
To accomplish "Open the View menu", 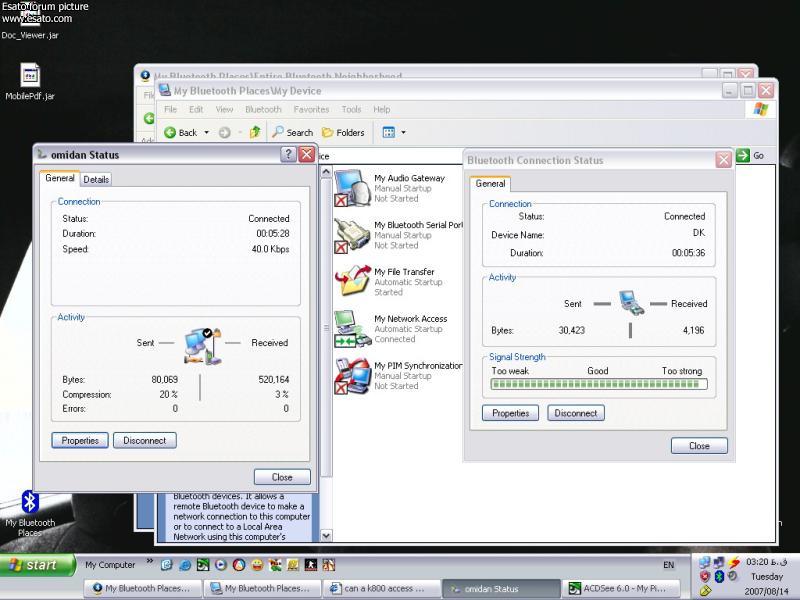I will pyautogui.click(x=224, y=109).
